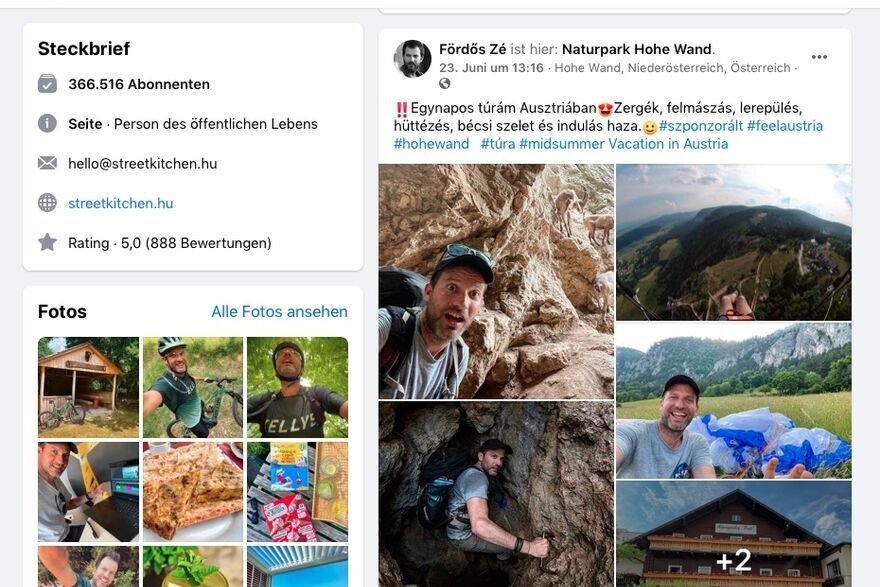Image resolution: width=880 pixels, height=587 pixels.
Task: Open the streetkitchen.hu website link
Action: click(121, 203)
